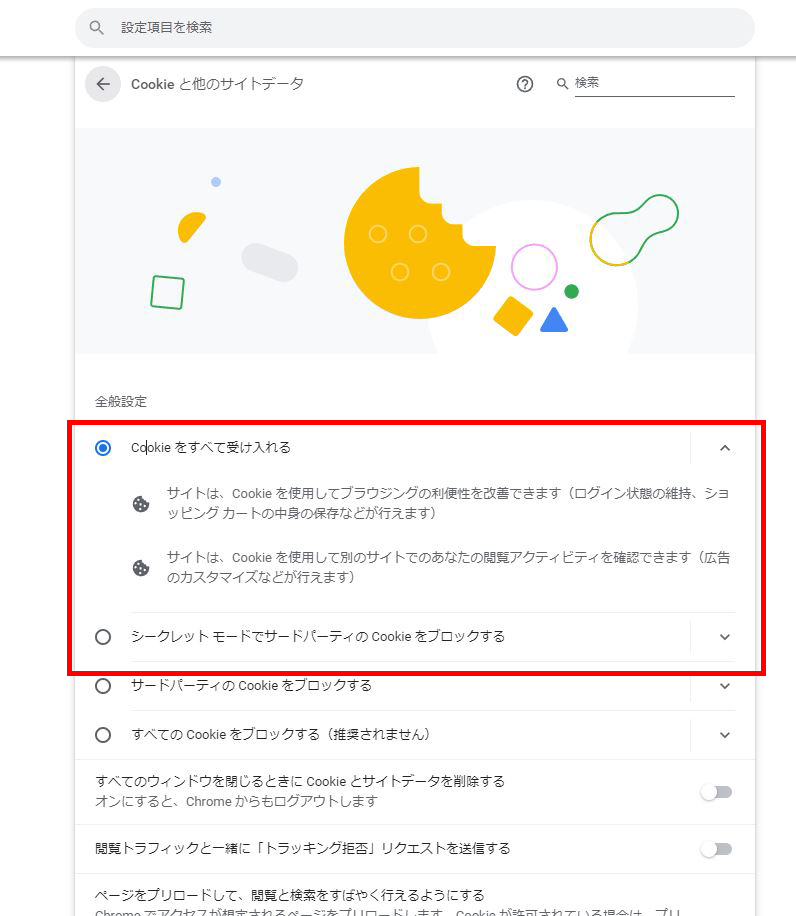796x916 pixels.
Task: Click the back arrow to leave Cookie settings
Action: tap(102, 84)
